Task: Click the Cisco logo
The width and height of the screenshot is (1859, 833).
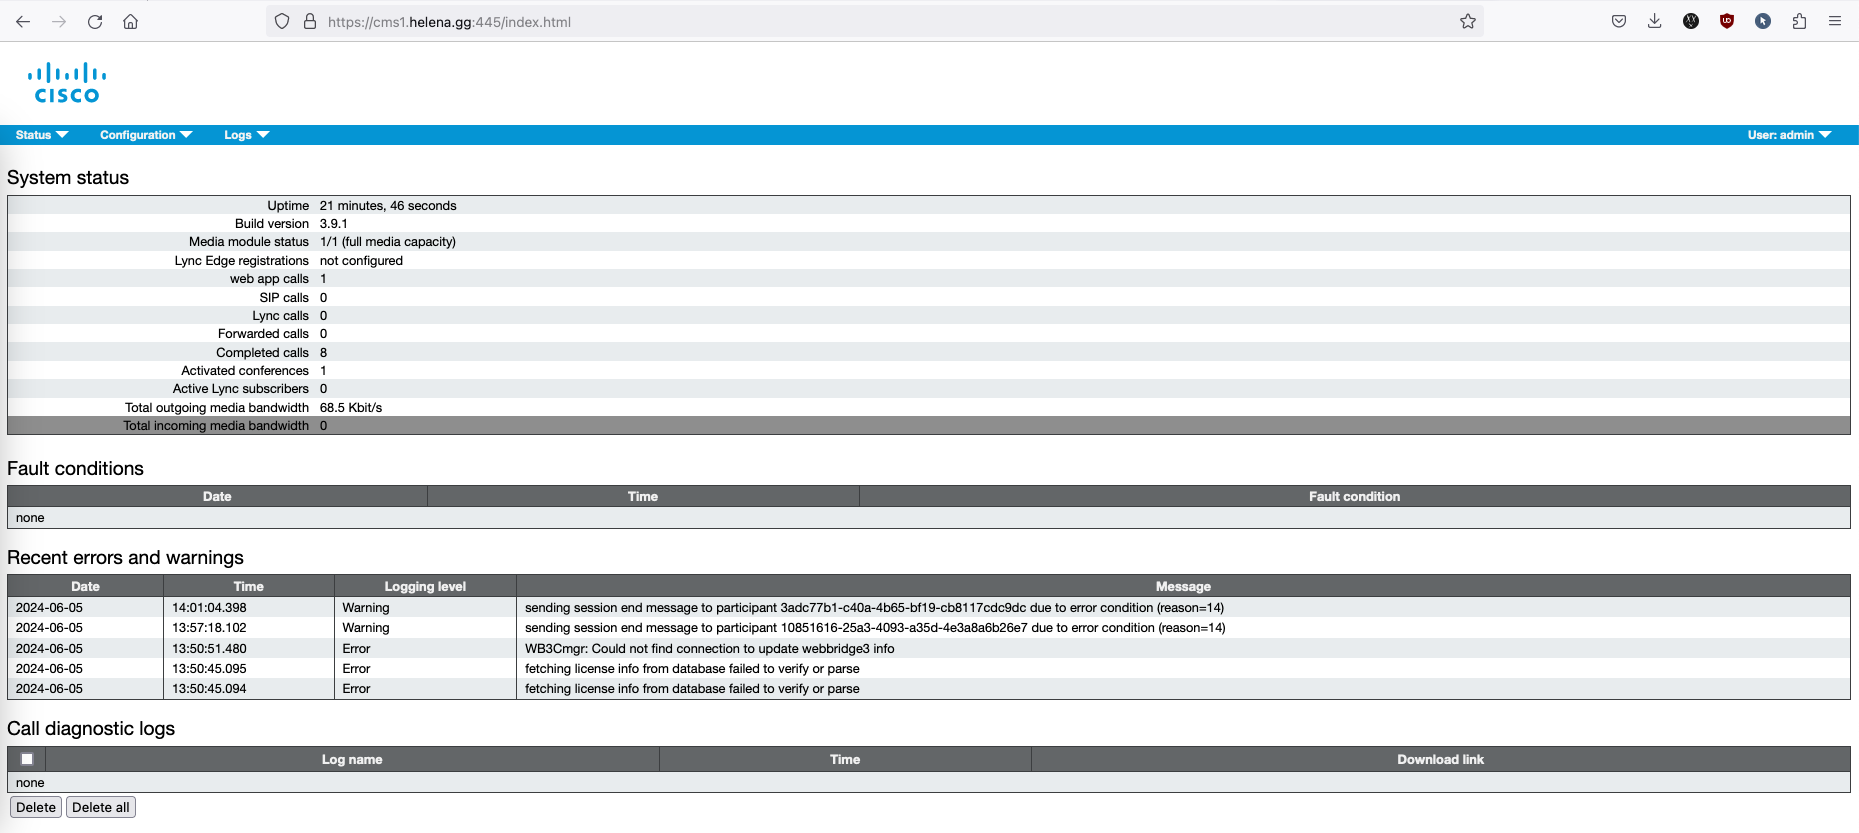Action: (67, 83)
